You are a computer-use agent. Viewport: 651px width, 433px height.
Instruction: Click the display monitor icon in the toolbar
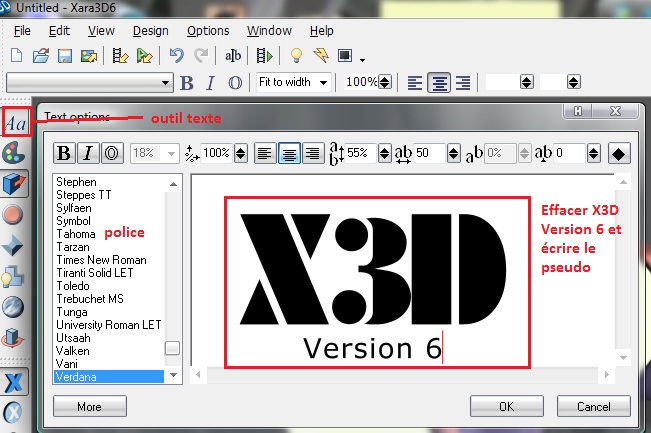click(345, 55)
